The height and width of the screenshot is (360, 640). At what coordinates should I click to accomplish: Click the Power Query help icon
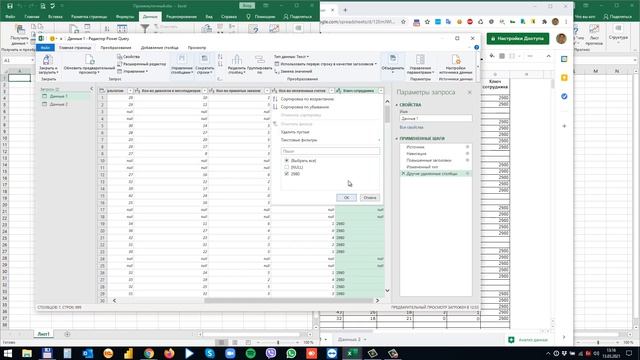pos(476,47)
